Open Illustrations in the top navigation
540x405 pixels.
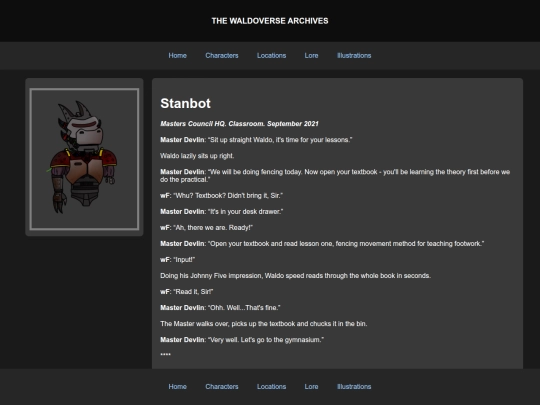[354, 55]
